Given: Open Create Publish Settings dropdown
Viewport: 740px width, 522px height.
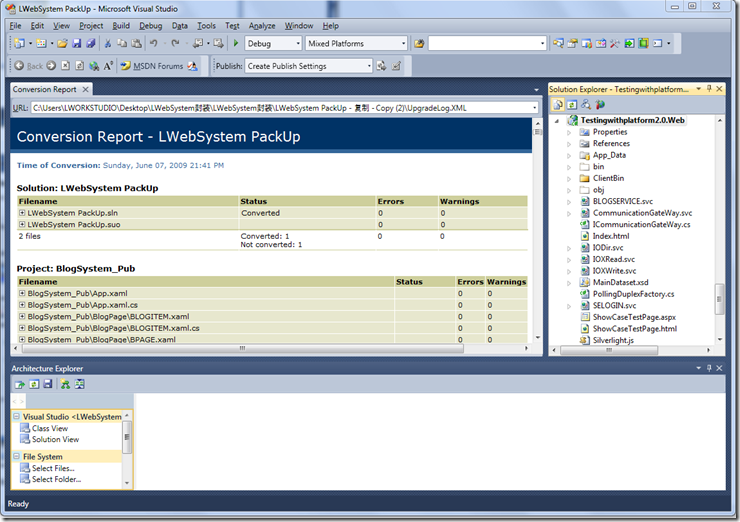Looking at the screenshot, I should (x=369, y=66).
